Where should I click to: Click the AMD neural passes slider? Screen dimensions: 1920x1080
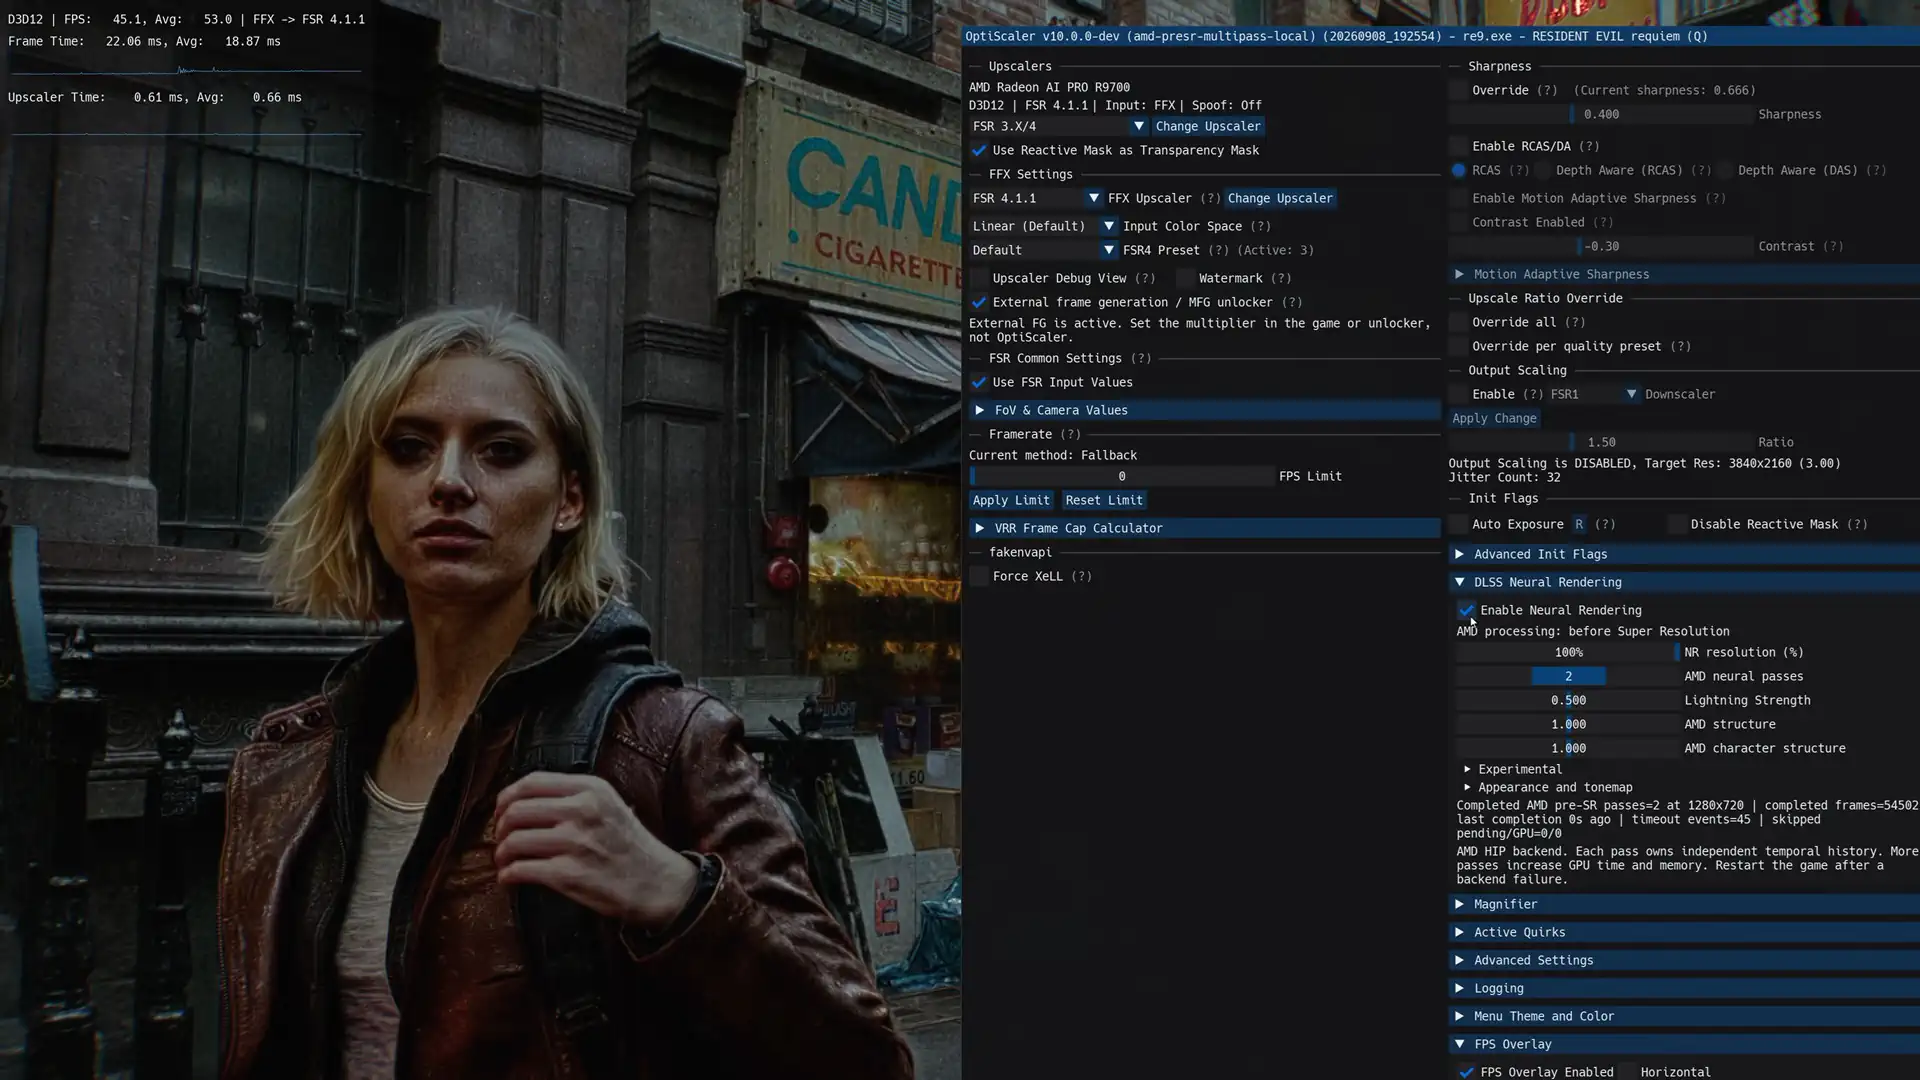[x=1568, y=676]
